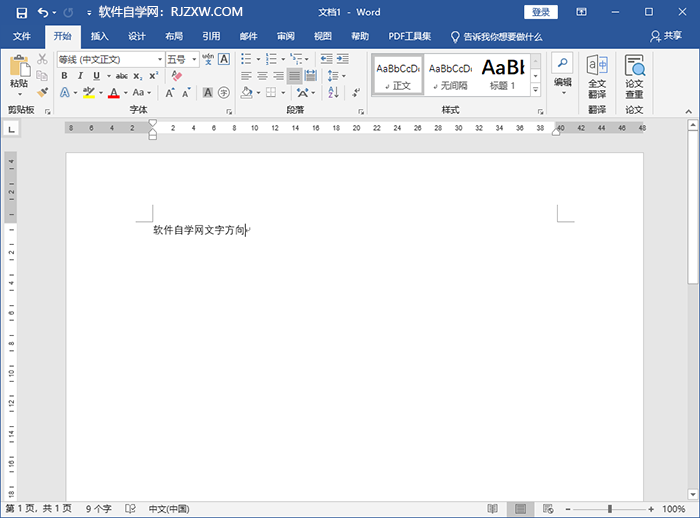Screen dimensions: 700x518
Task: Apply the red font color A button
Action: [114, 93]
